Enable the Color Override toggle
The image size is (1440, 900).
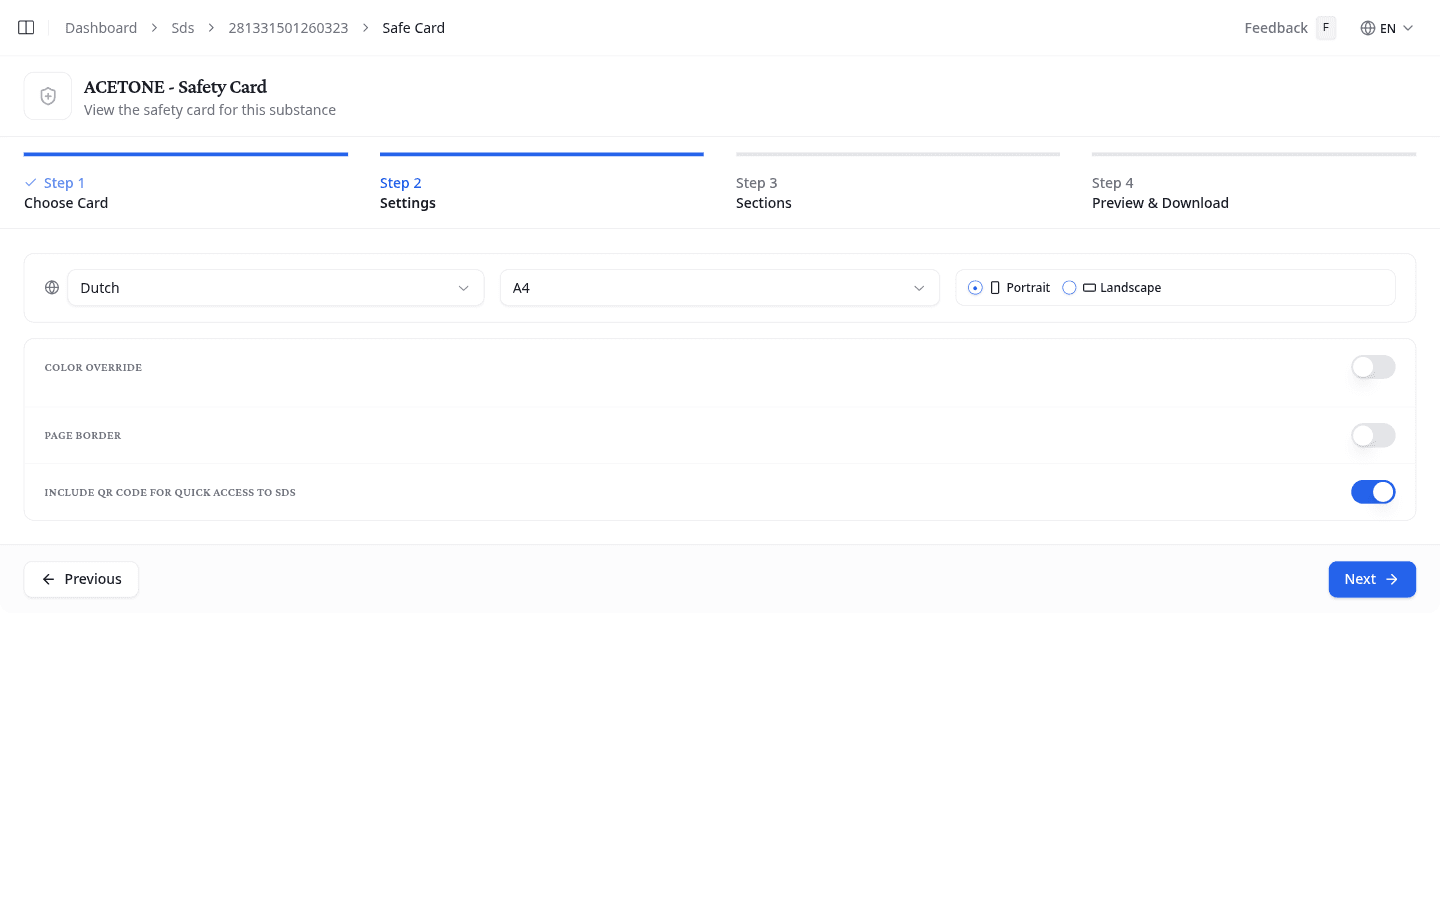click(1373, 367)
